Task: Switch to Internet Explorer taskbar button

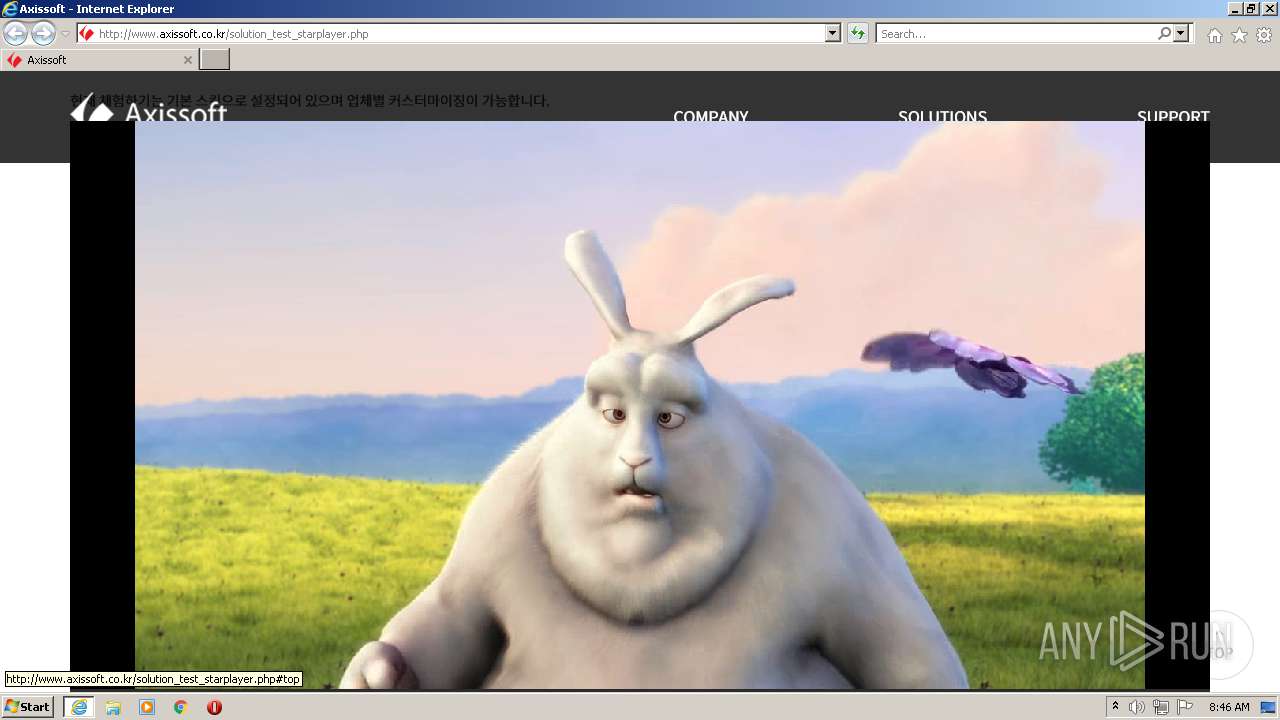Action: 79,707
